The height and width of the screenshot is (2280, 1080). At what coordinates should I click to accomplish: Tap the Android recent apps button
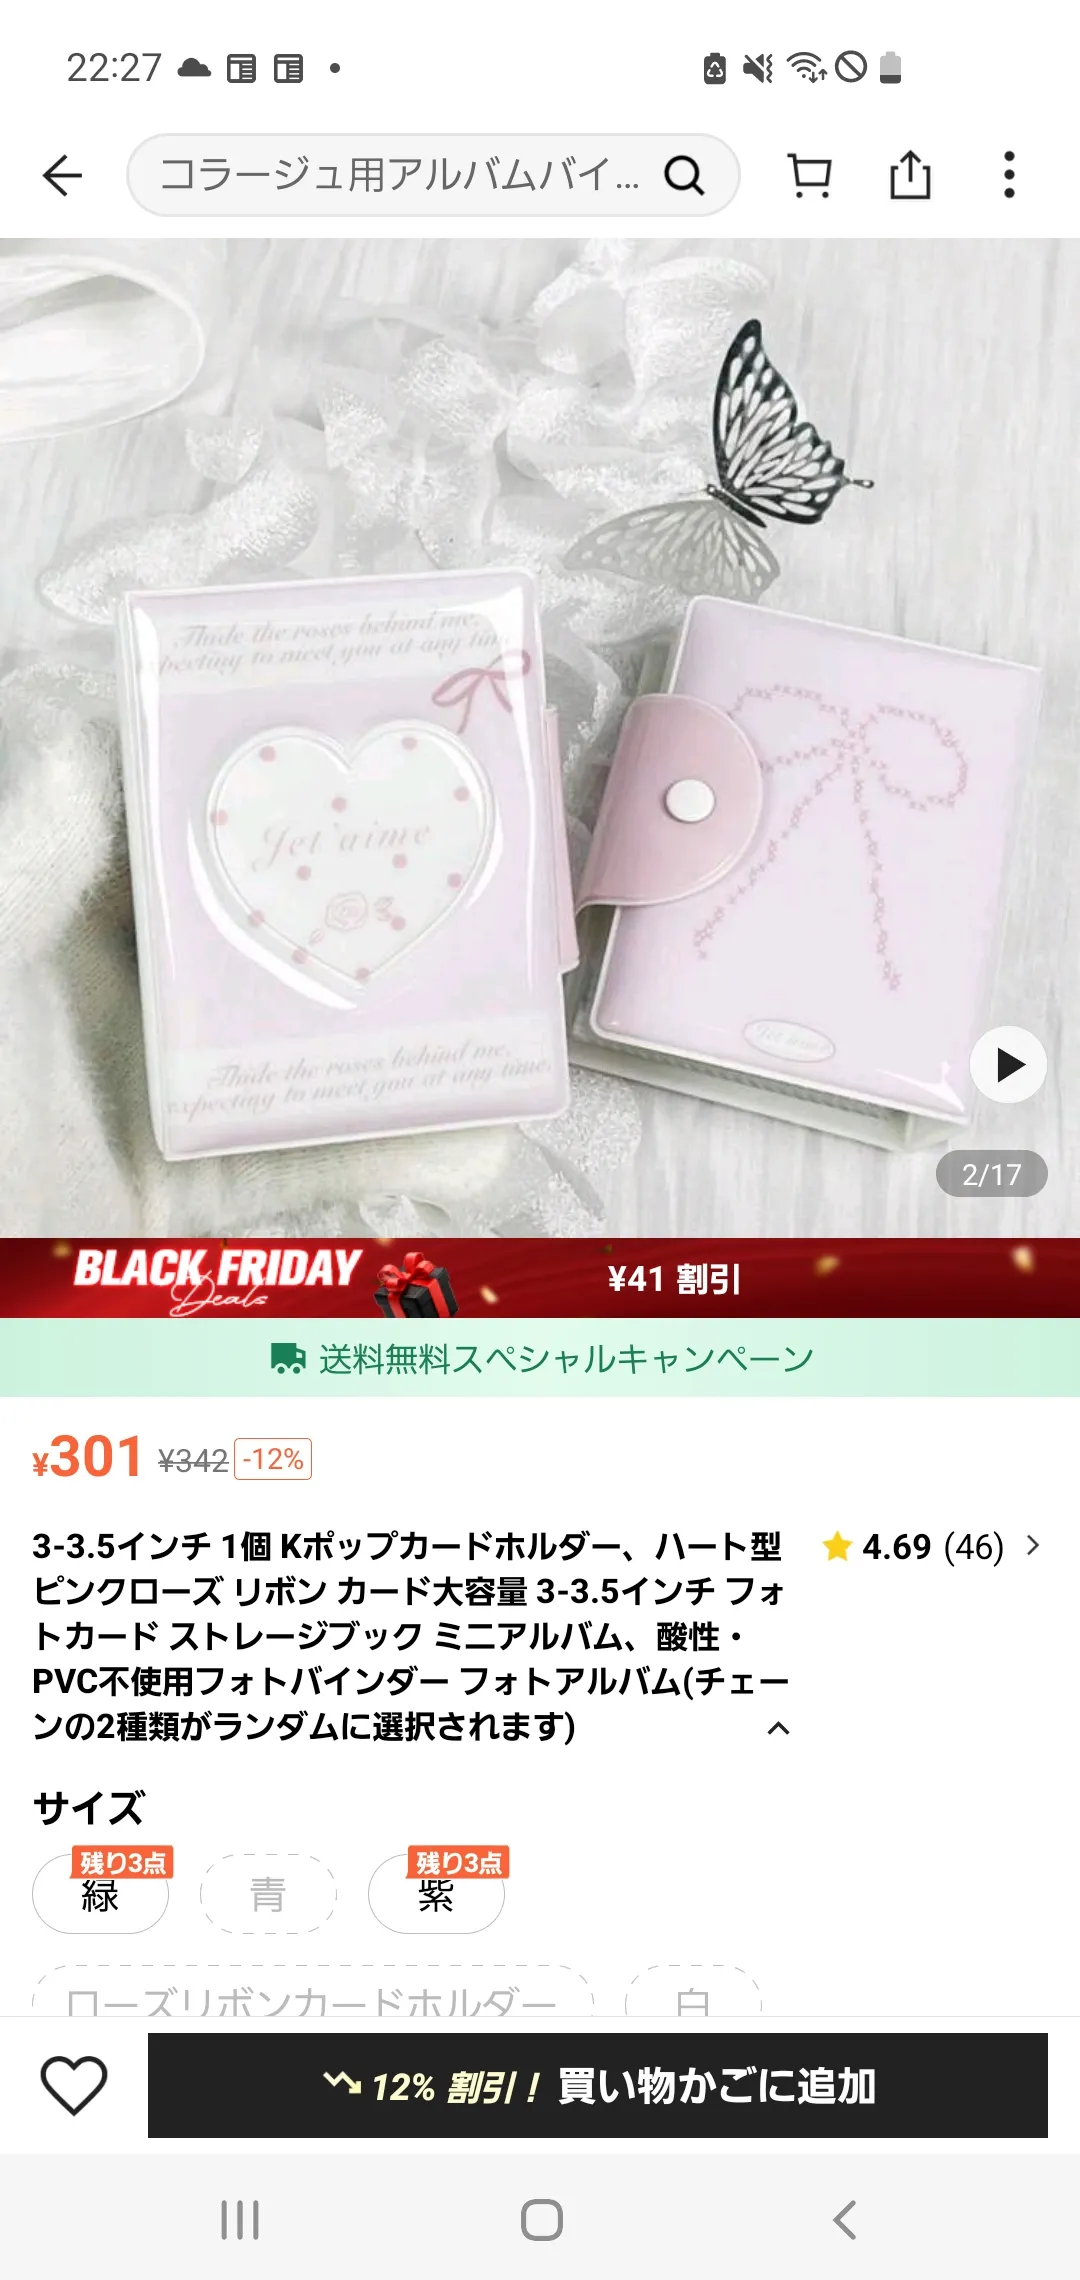[240, 2220]
